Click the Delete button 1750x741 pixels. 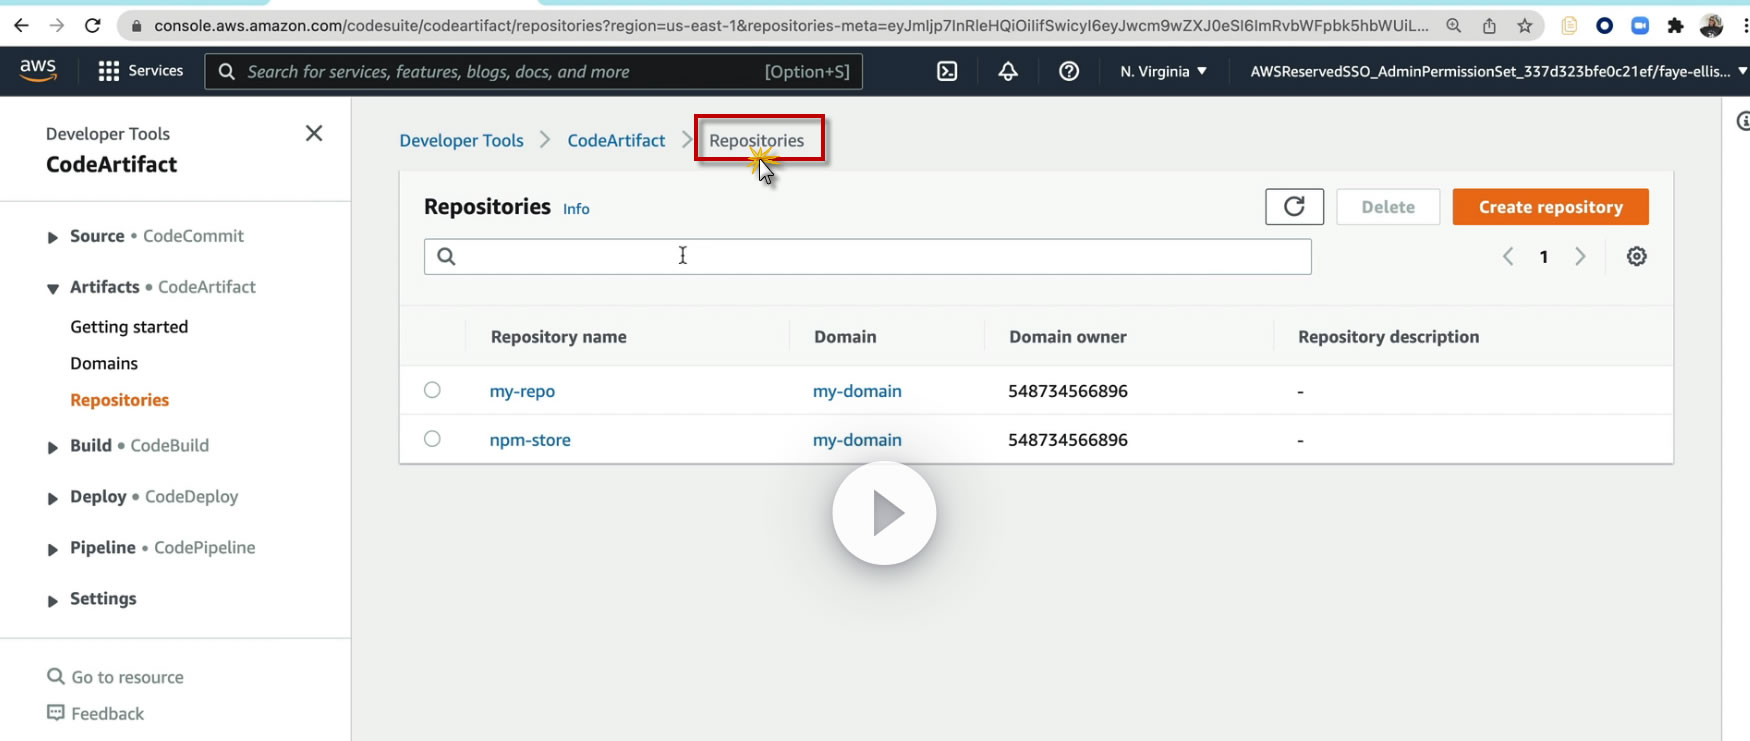pos(1388,207)
